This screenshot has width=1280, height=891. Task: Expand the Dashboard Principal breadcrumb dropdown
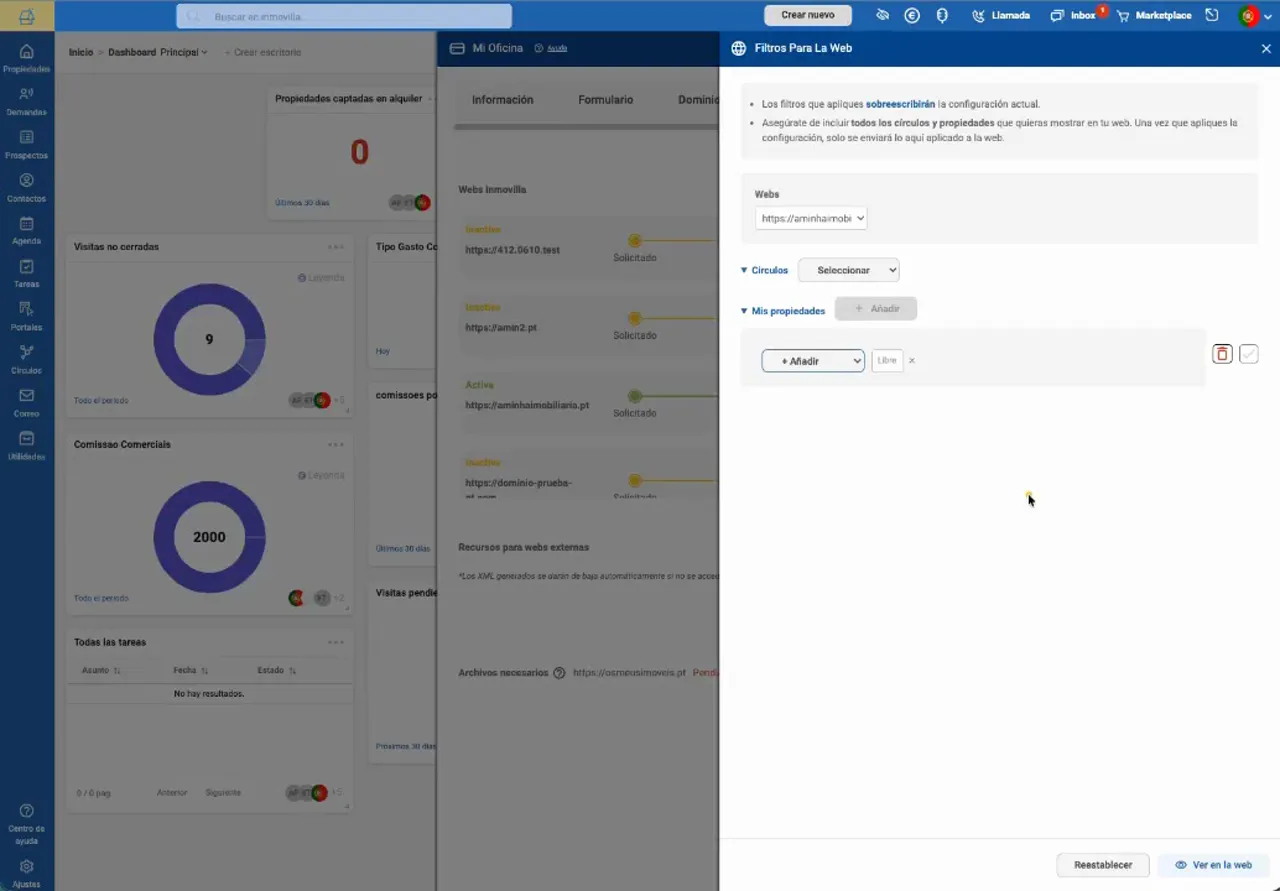pos(158,52)
